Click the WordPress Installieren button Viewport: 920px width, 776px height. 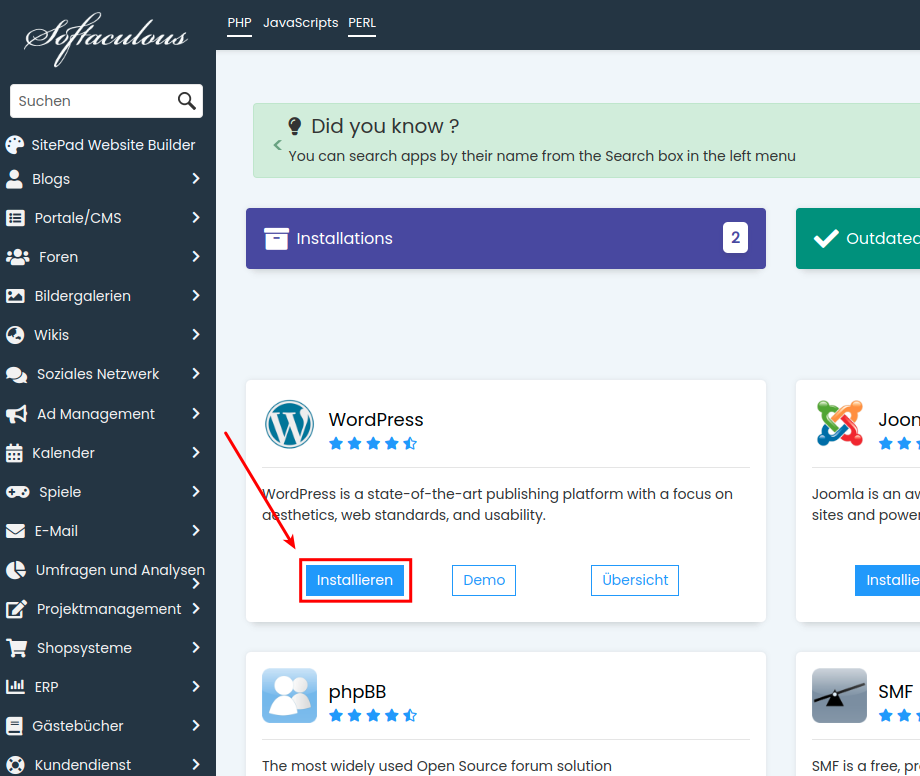coord(355,580)
